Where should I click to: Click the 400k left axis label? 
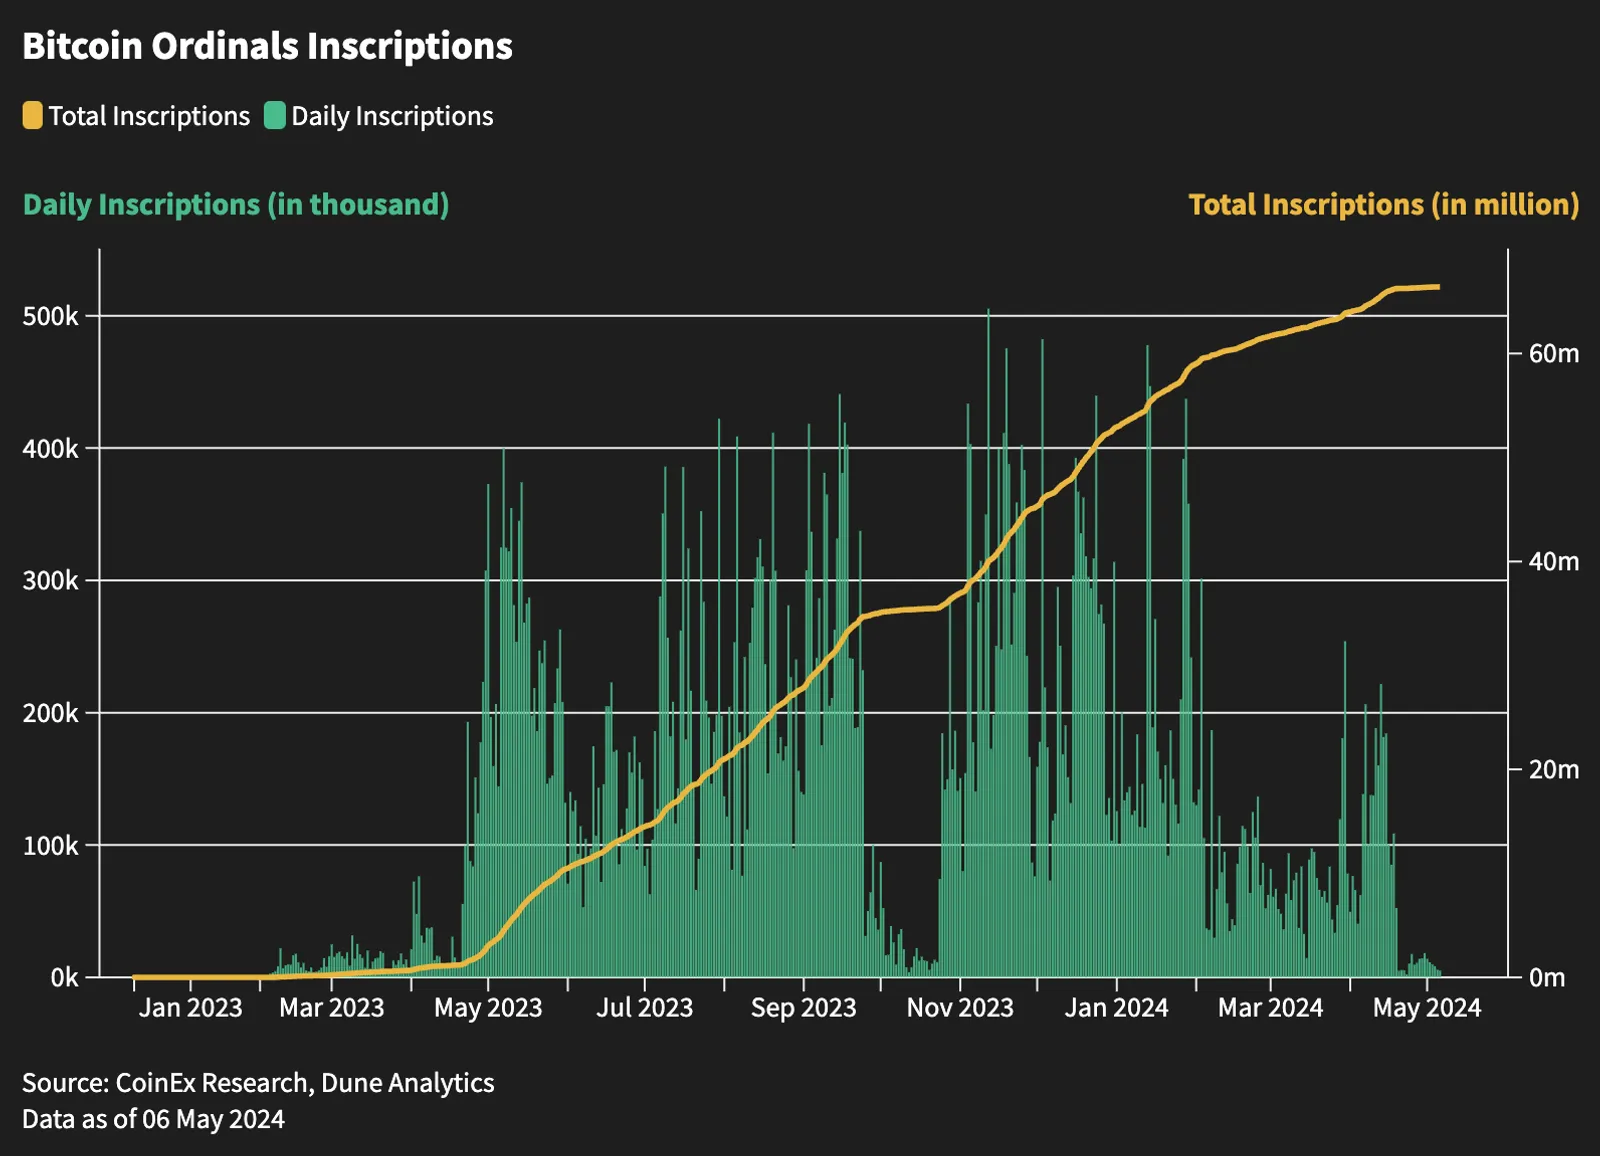pyautogui.click(x=50, y=449)
